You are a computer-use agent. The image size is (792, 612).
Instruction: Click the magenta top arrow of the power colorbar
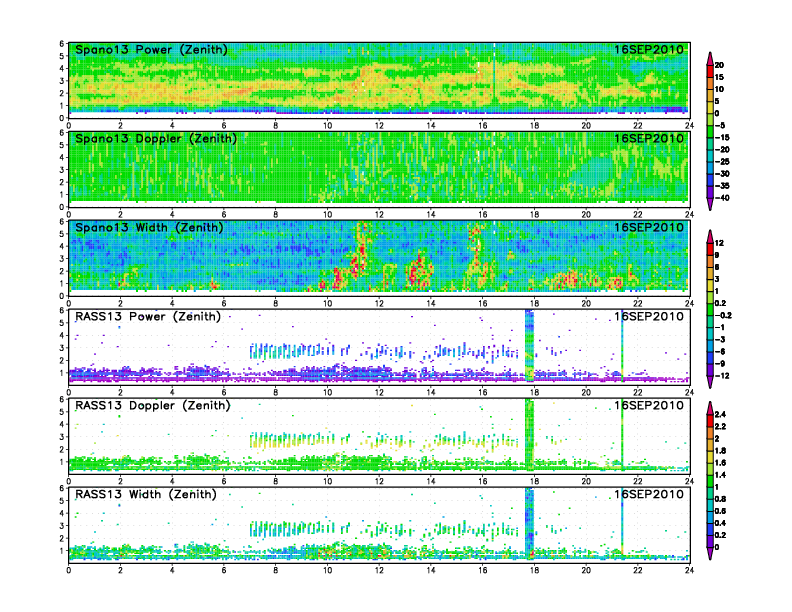(x=710, y=59)
